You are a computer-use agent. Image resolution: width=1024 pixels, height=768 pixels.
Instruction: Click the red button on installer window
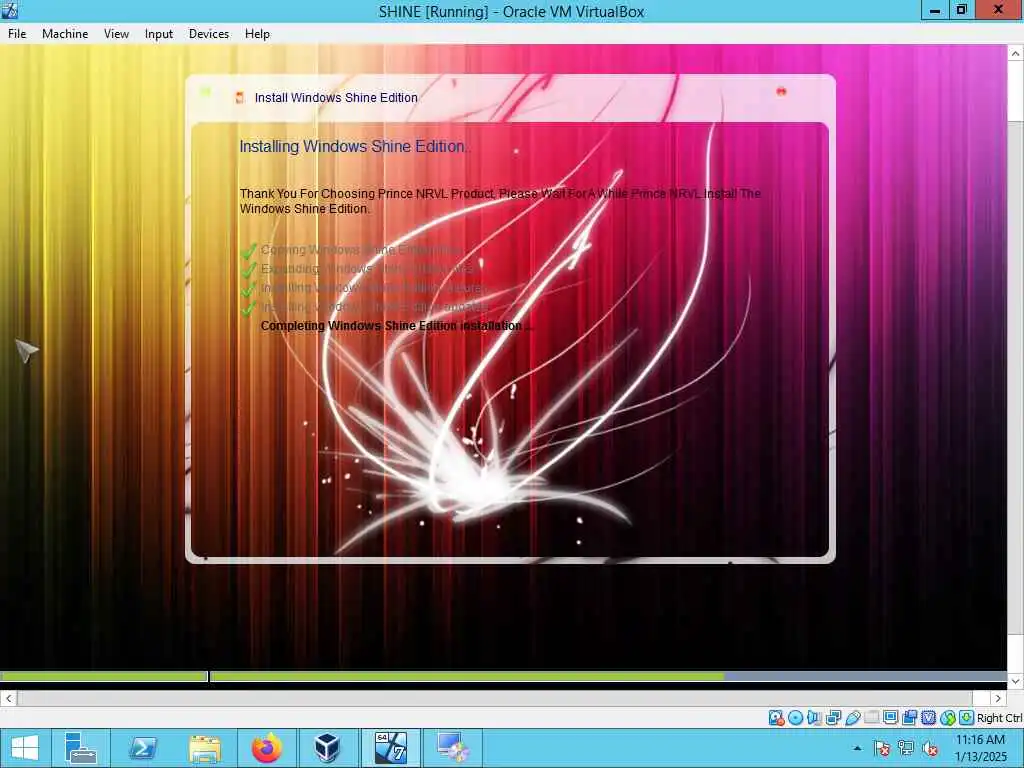tap(781, 91)
